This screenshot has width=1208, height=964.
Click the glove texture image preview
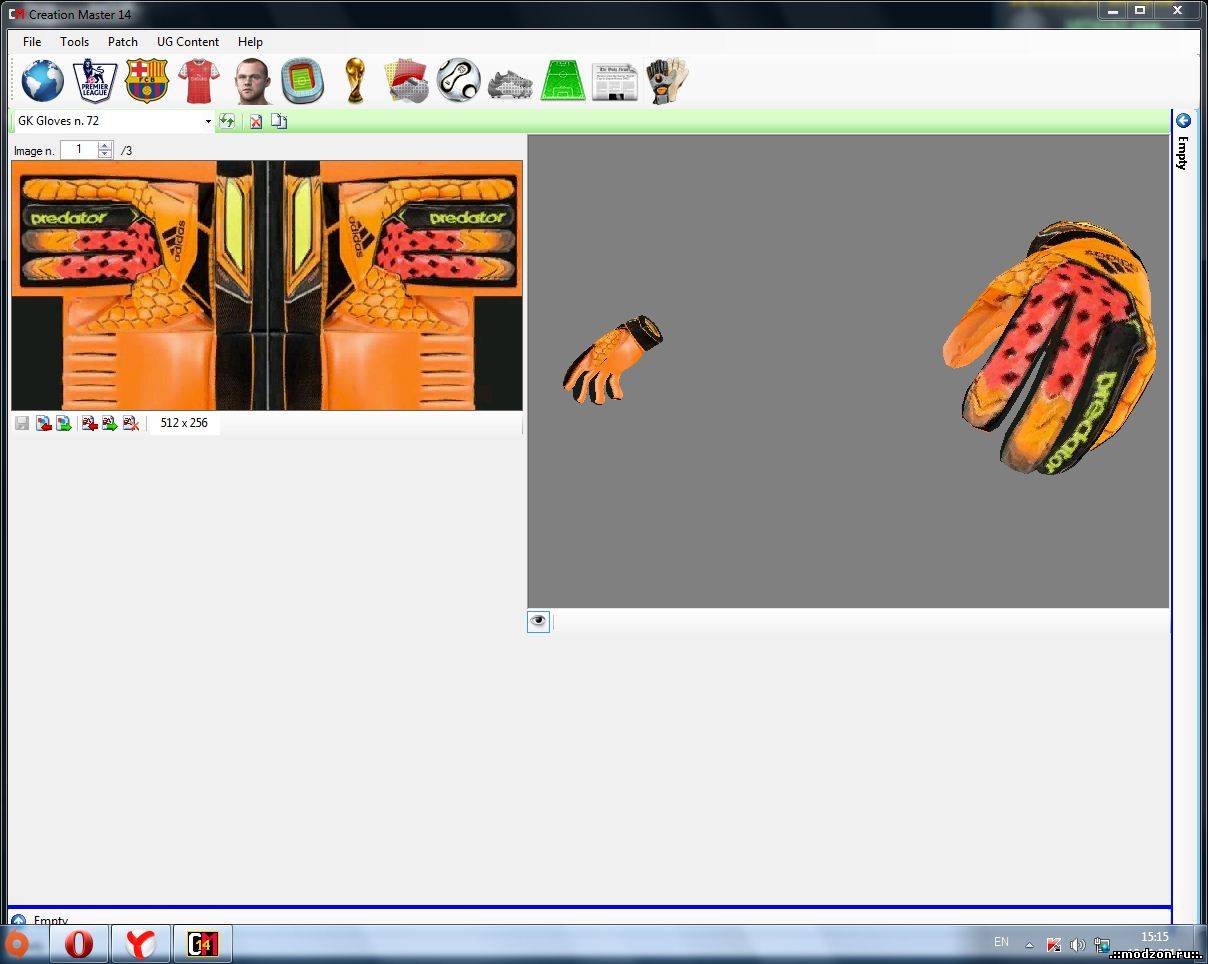click(267, 285)
